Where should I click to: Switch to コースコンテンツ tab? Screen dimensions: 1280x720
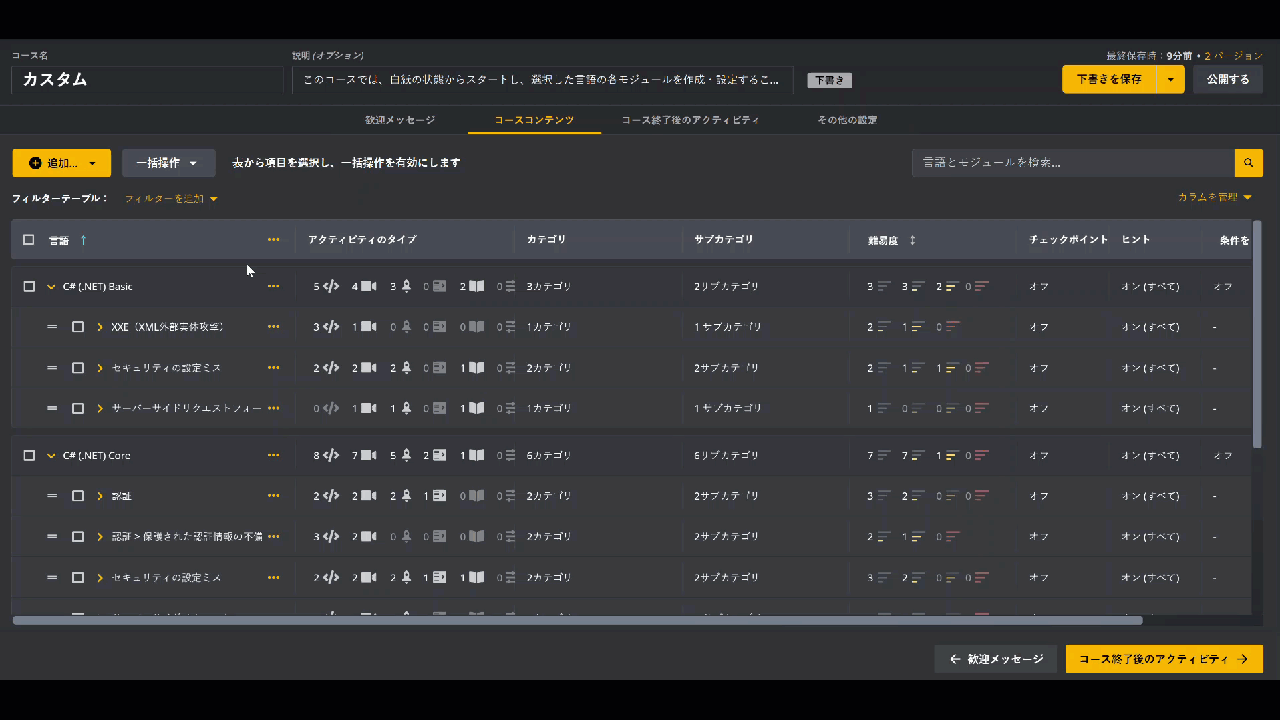[x=534, y=120]
